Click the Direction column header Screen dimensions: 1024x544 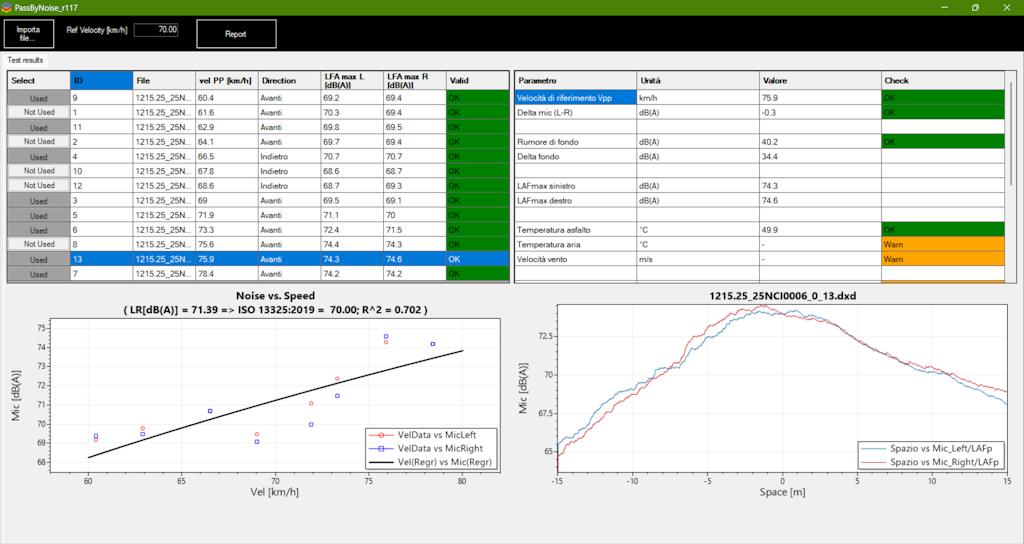[289, 80]
